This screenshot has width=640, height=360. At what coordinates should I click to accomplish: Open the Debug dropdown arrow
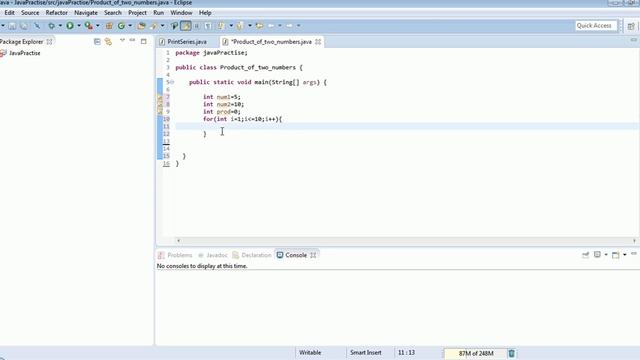[x=60, y=26]
